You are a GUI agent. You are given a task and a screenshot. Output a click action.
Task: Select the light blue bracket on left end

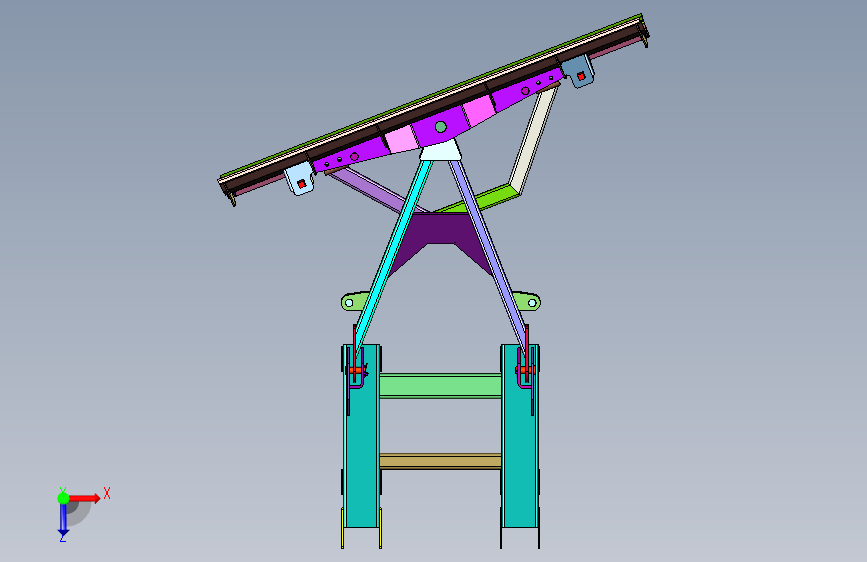[x=300, y=179]
